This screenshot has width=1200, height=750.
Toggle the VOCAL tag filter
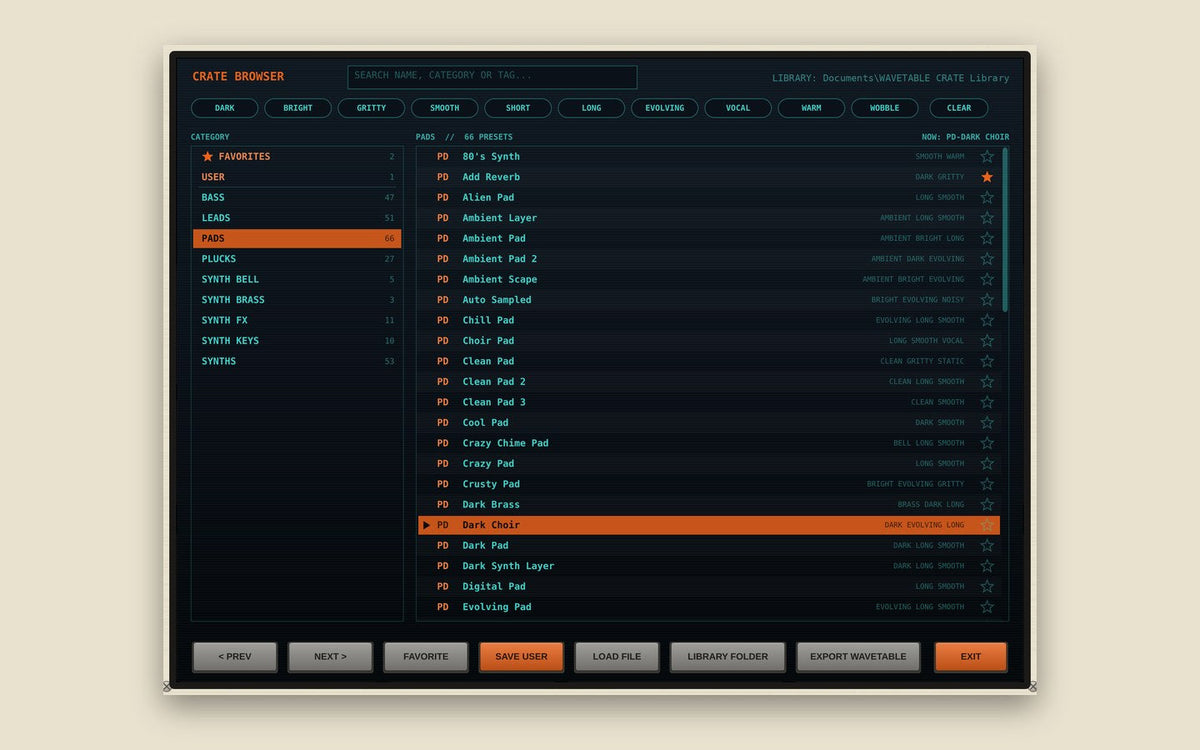point(738,108)
